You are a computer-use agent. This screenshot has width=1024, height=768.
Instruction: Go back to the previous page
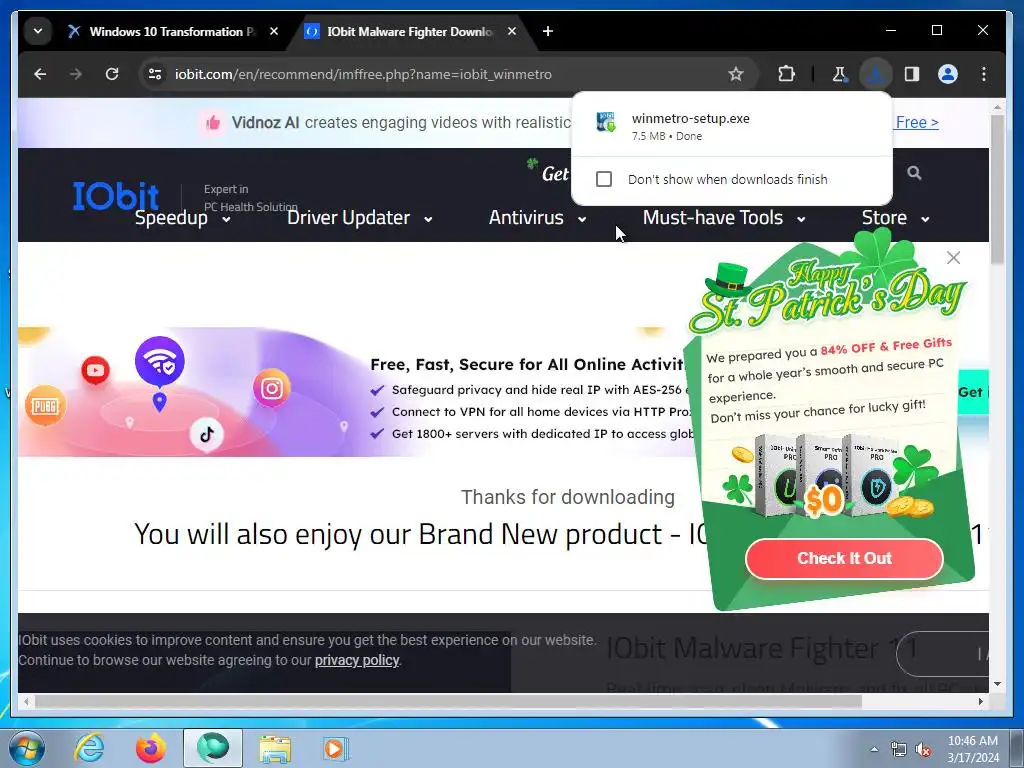[40, 74]
